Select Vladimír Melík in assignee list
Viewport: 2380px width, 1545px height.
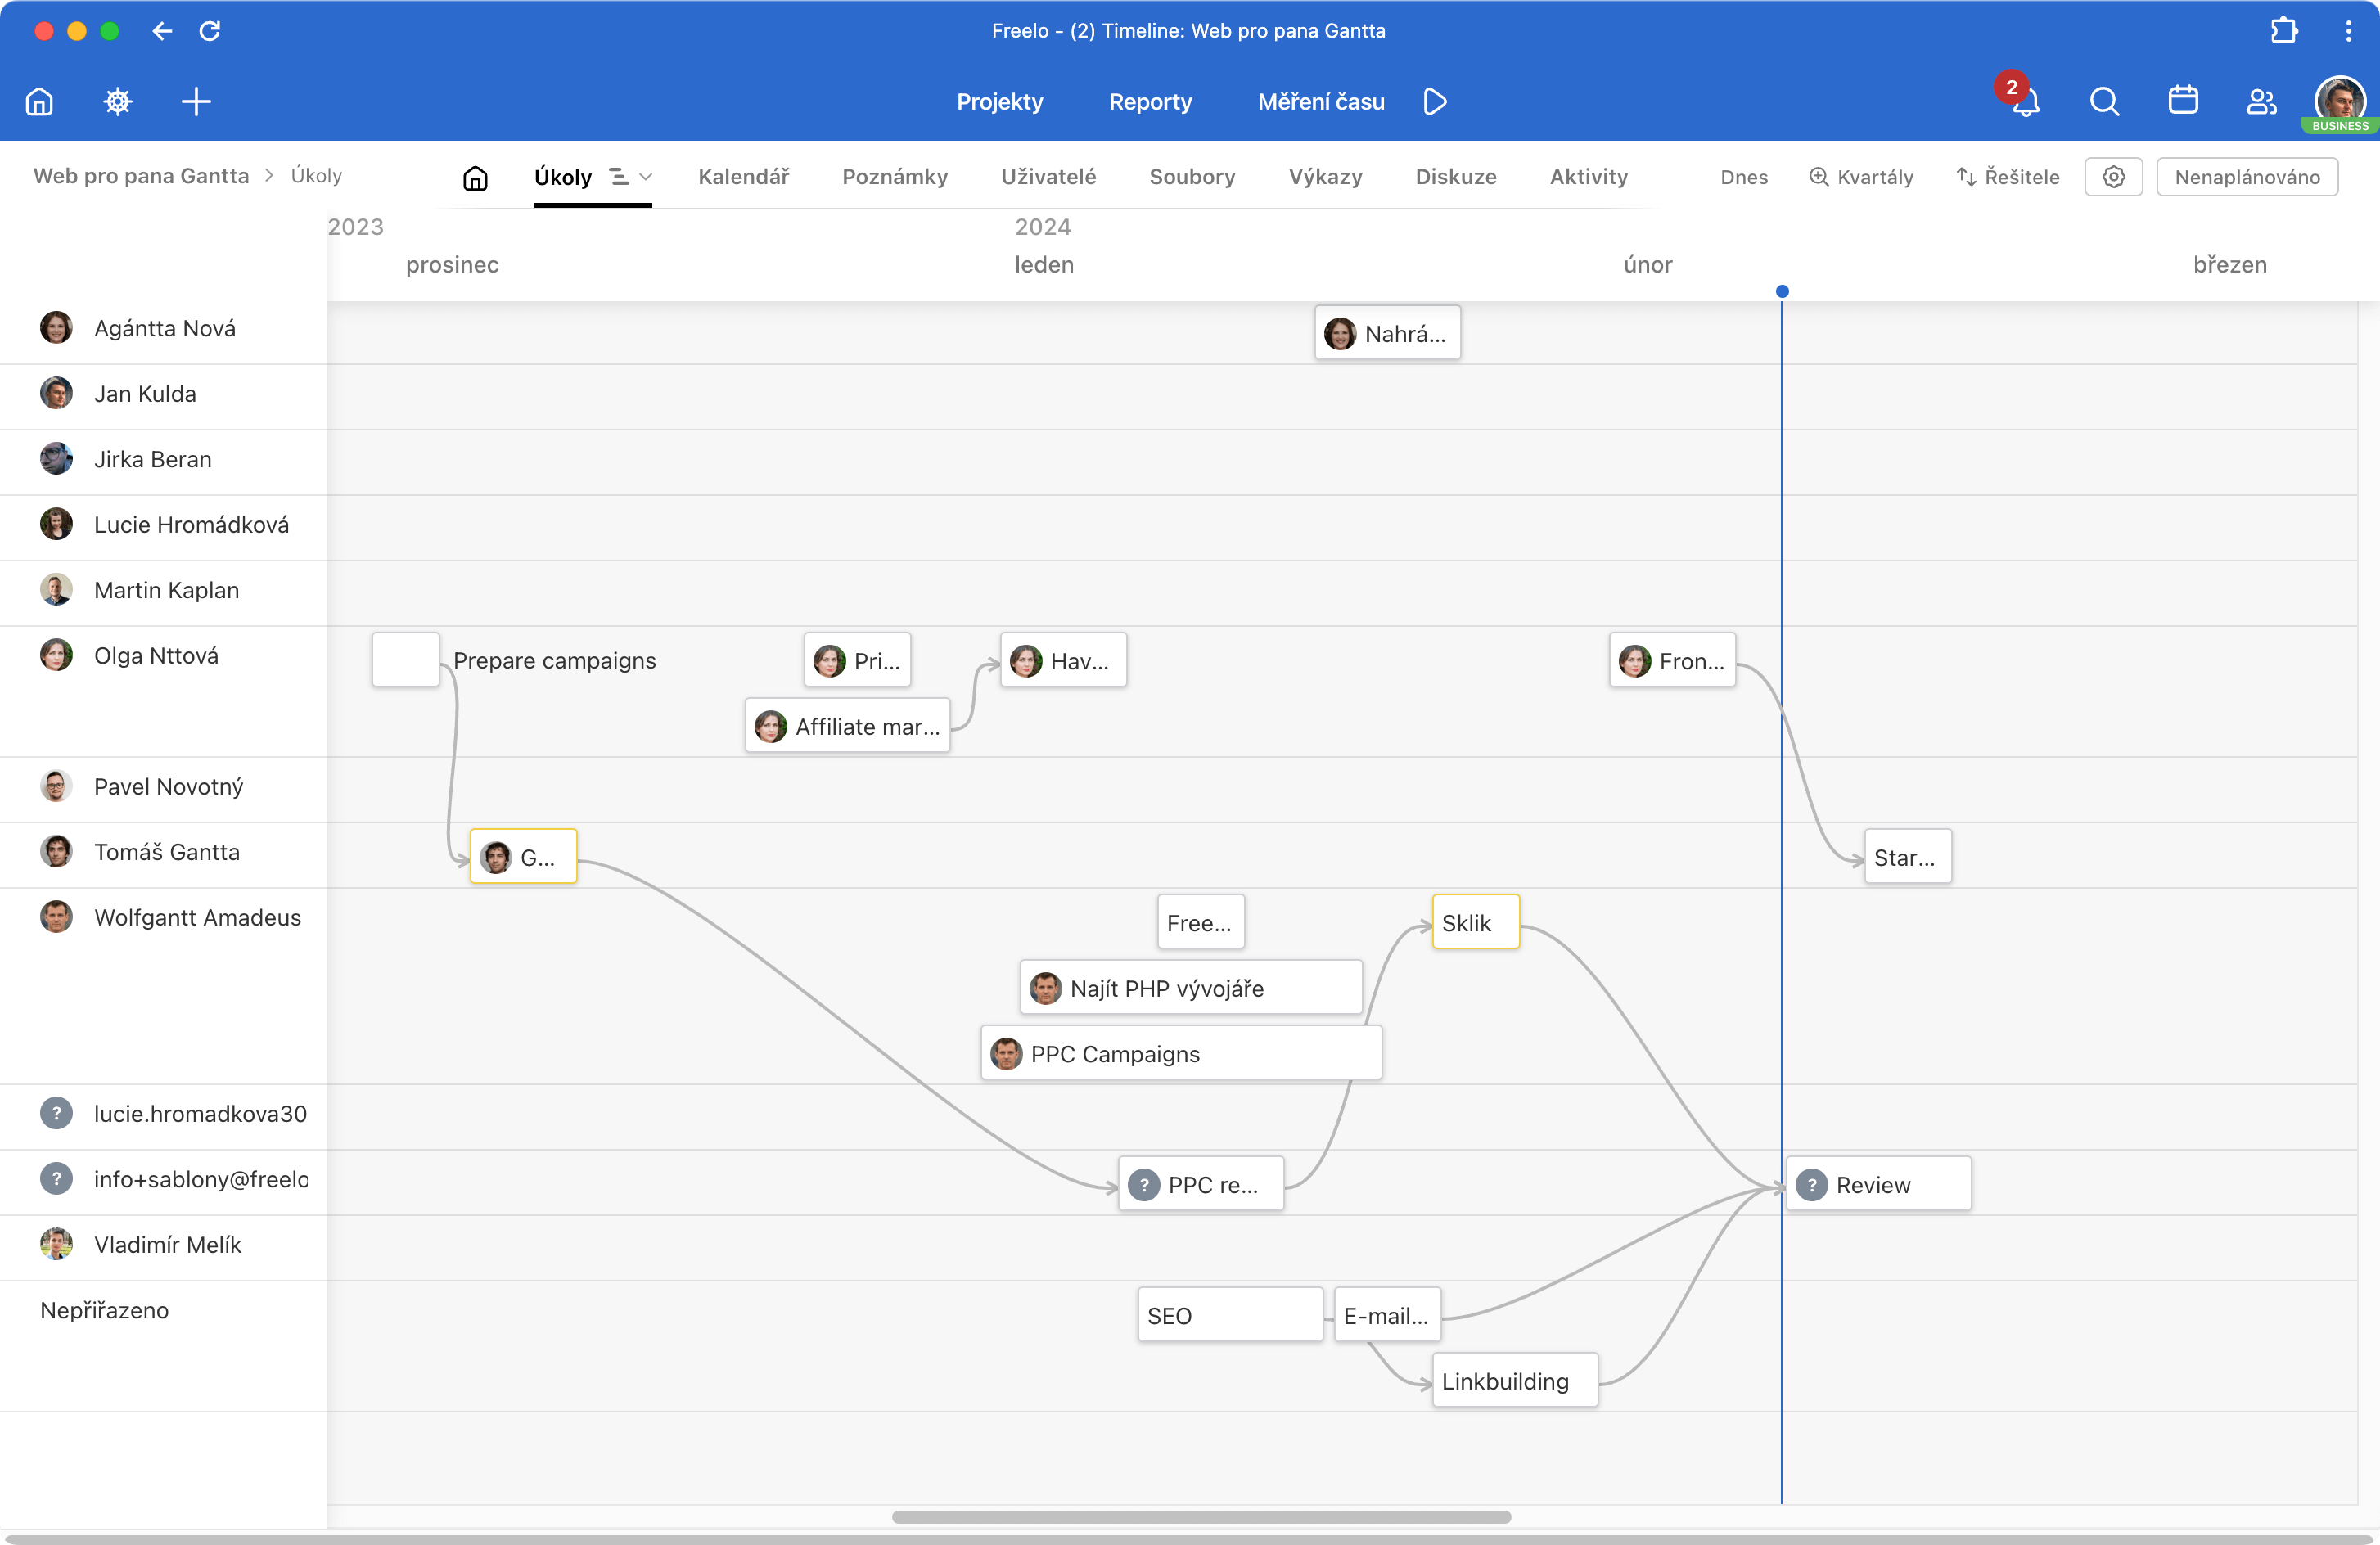(x=167, y=1245)
